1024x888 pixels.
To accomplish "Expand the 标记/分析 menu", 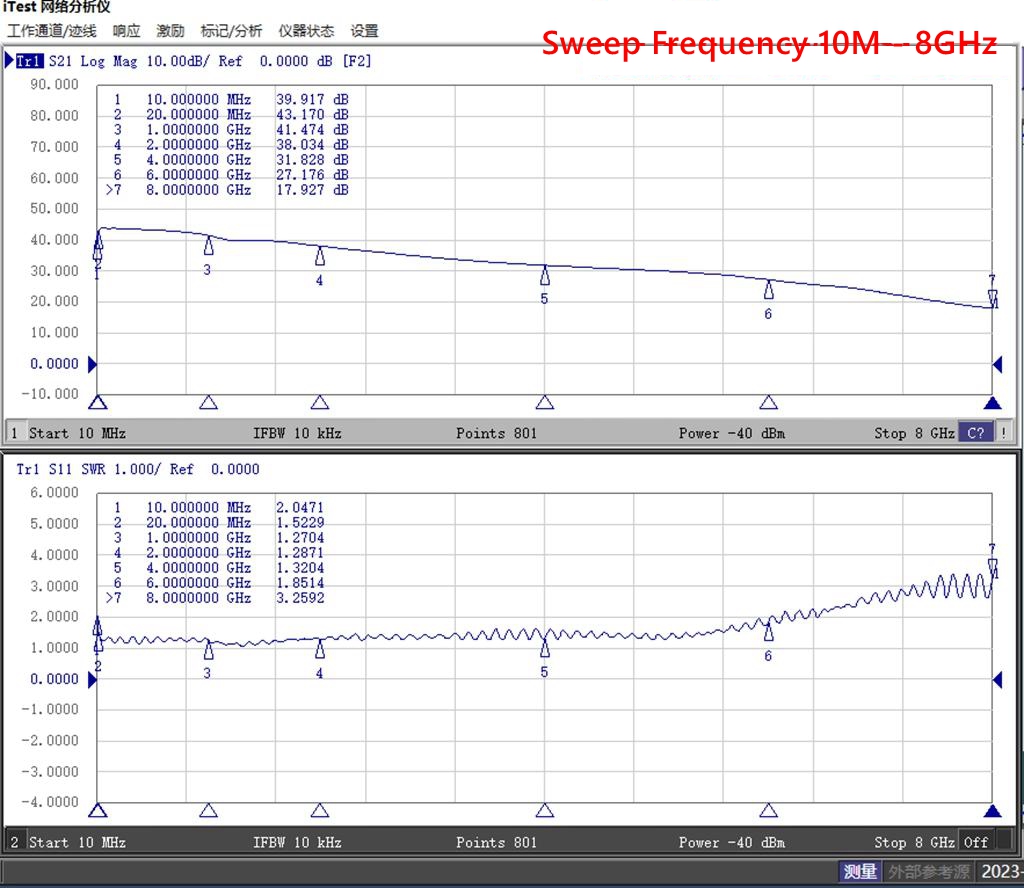I will 231,31.
